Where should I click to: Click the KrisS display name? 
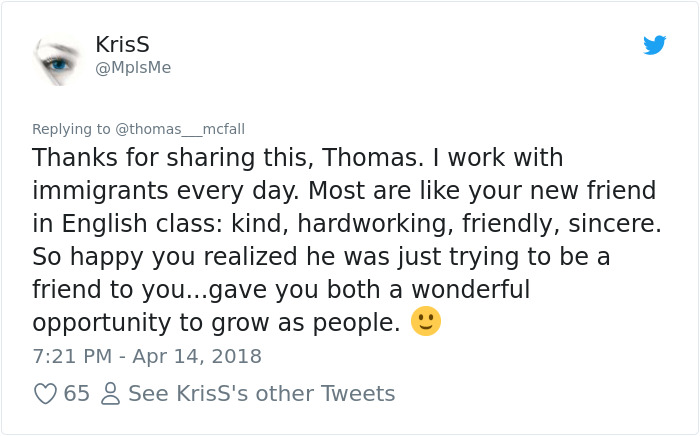pyautogui.click(x=123, y=45)
